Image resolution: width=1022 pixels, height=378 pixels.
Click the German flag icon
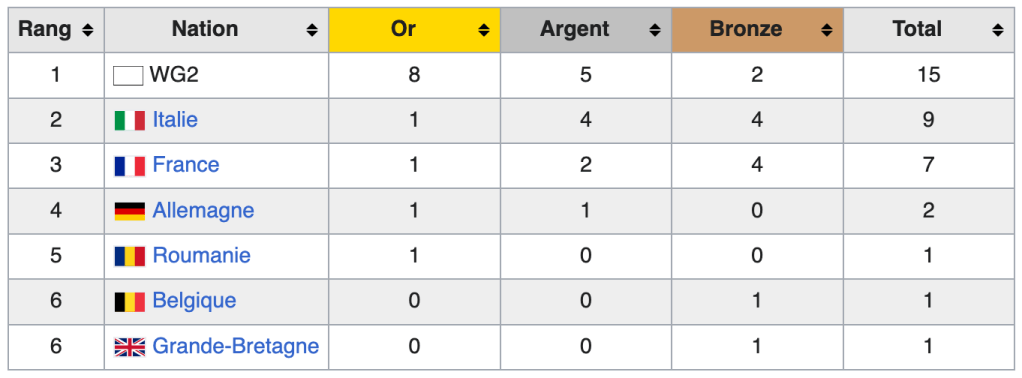130,211
